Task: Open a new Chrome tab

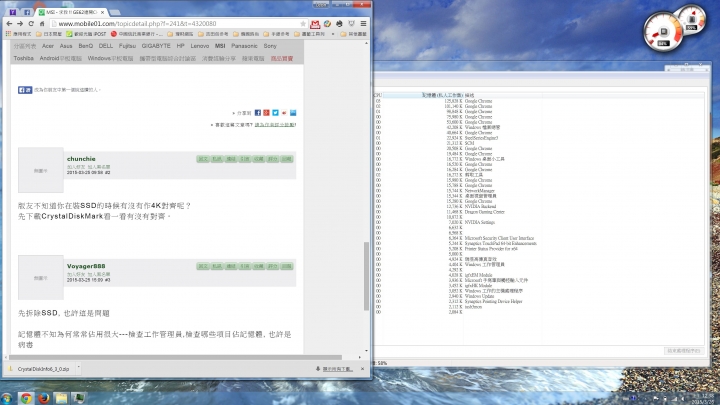Action: [115, 12]
